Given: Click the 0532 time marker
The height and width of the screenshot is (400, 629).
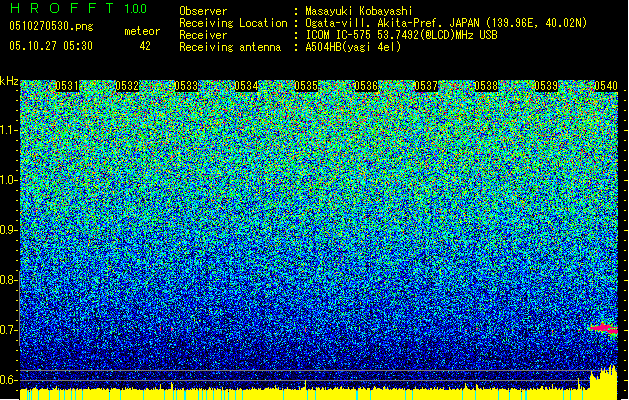Looking at the screenshot, I should coord(127,86).
